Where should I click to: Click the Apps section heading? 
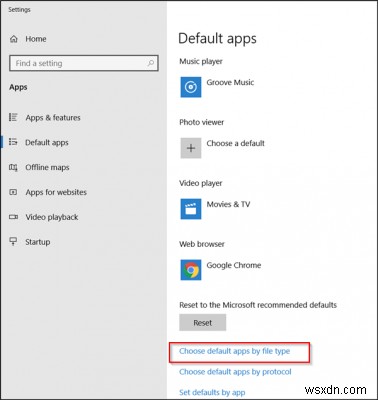click(x=18, y=87)
